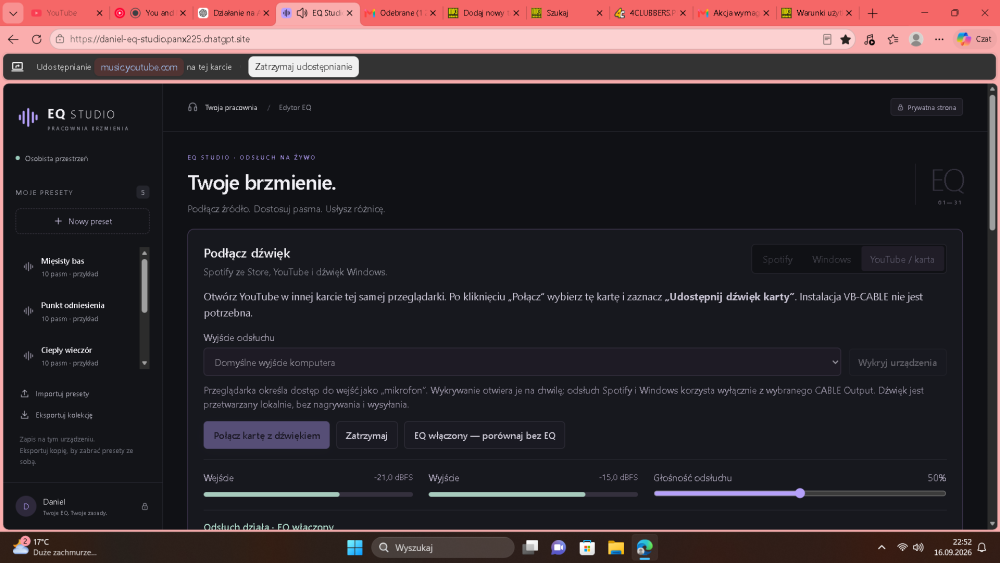
Task: Click the Prywatna strona button
Action: pos(927,107)
